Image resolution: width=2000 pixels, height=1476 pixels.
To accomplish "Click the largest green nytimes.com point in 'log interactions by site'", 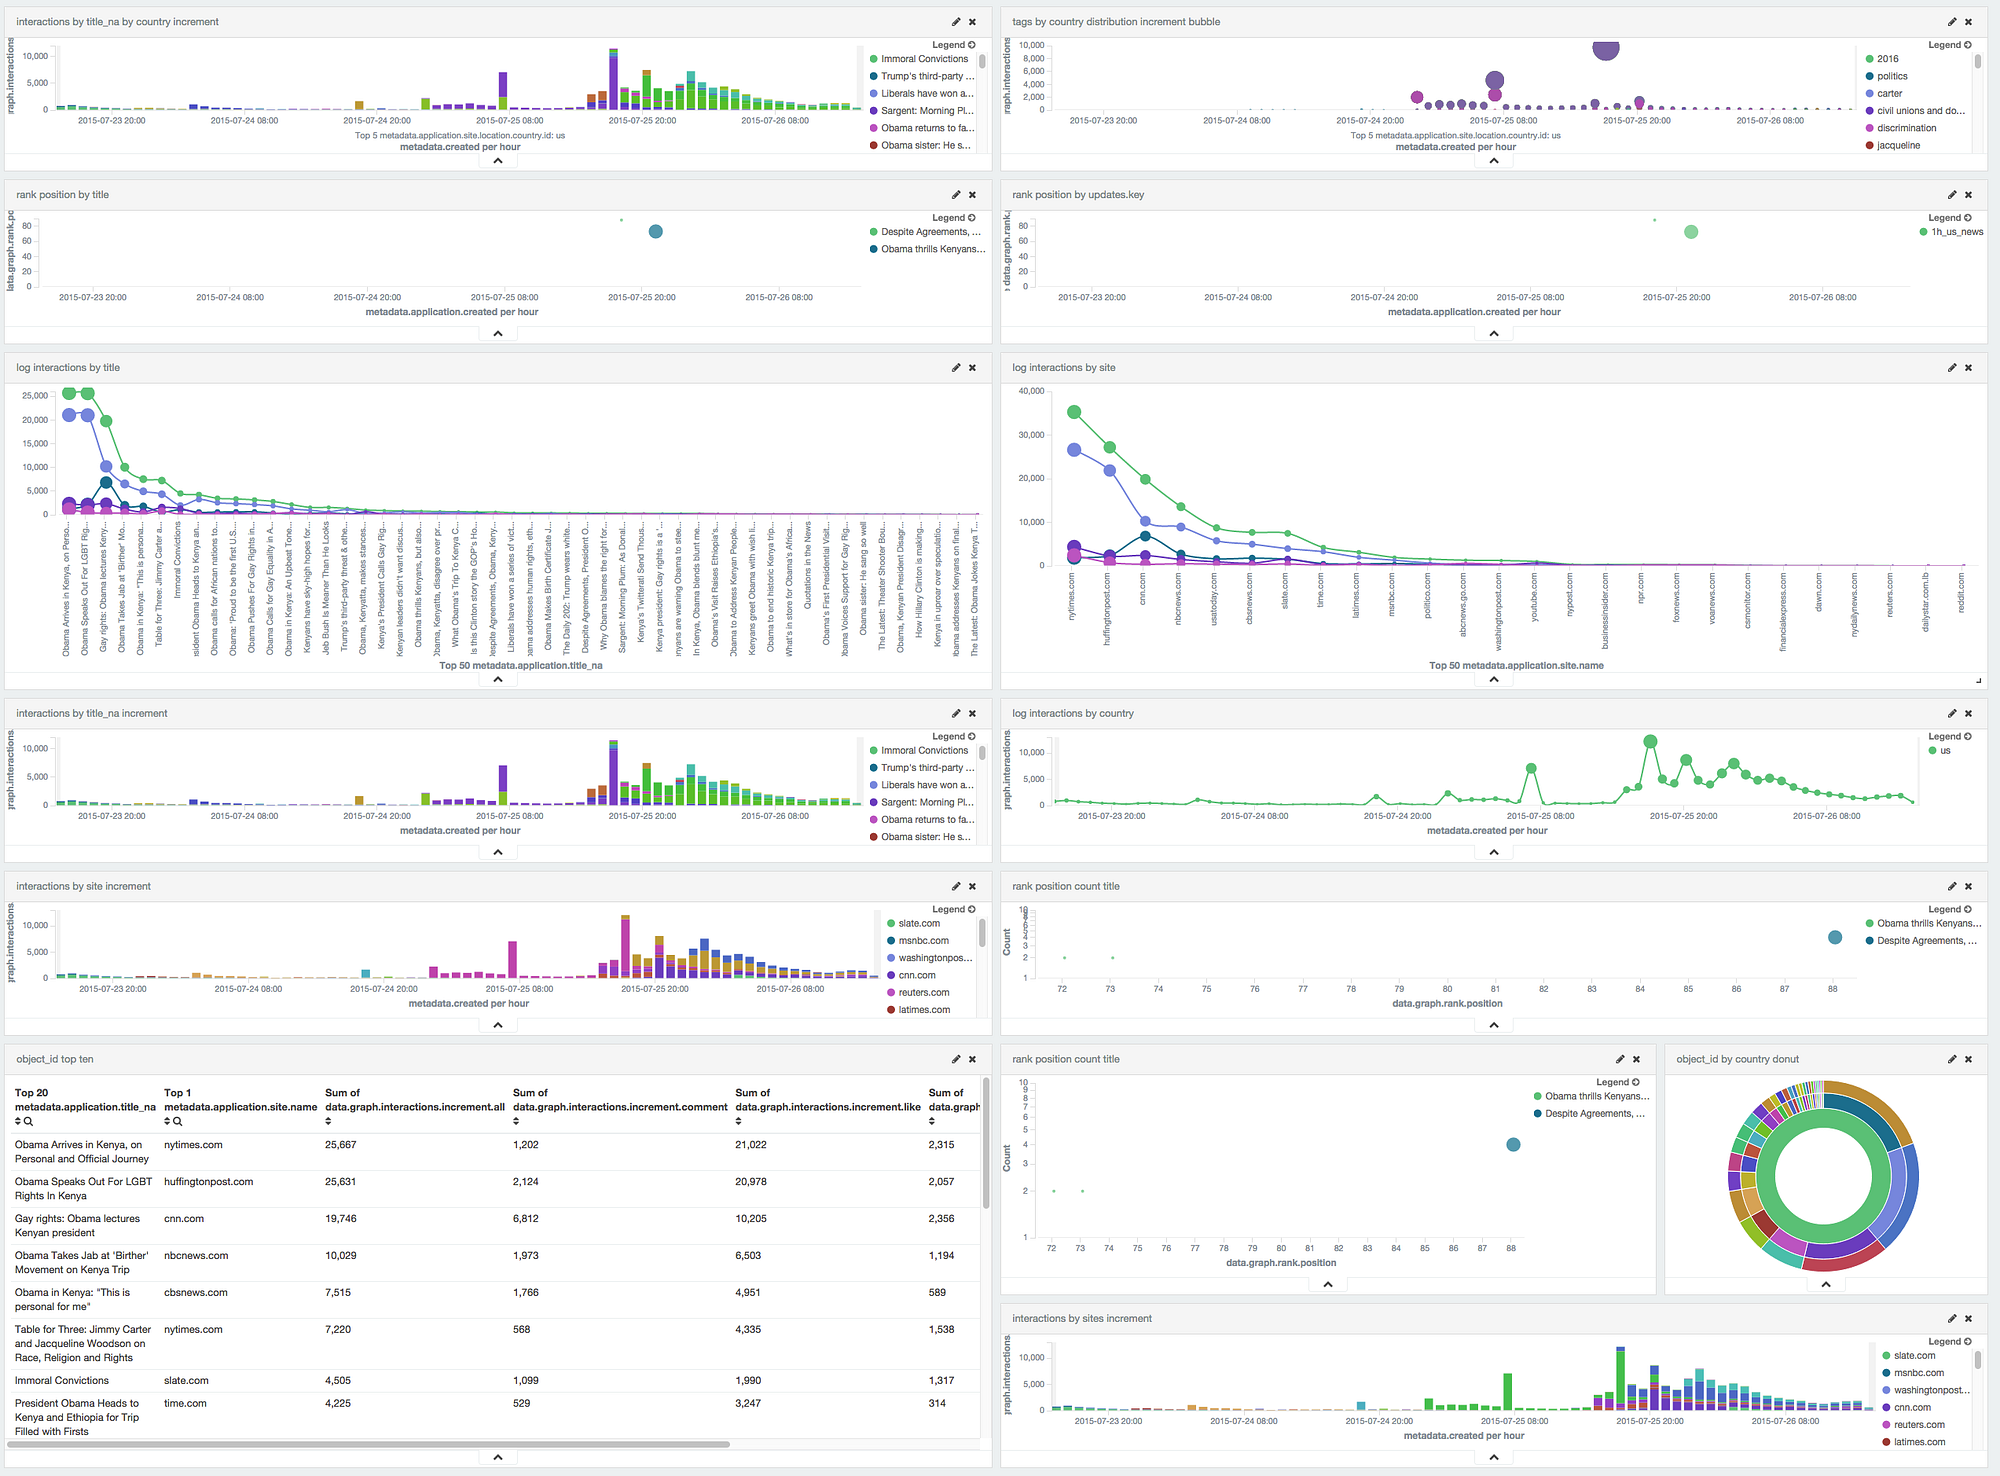I will (1074, 412).
